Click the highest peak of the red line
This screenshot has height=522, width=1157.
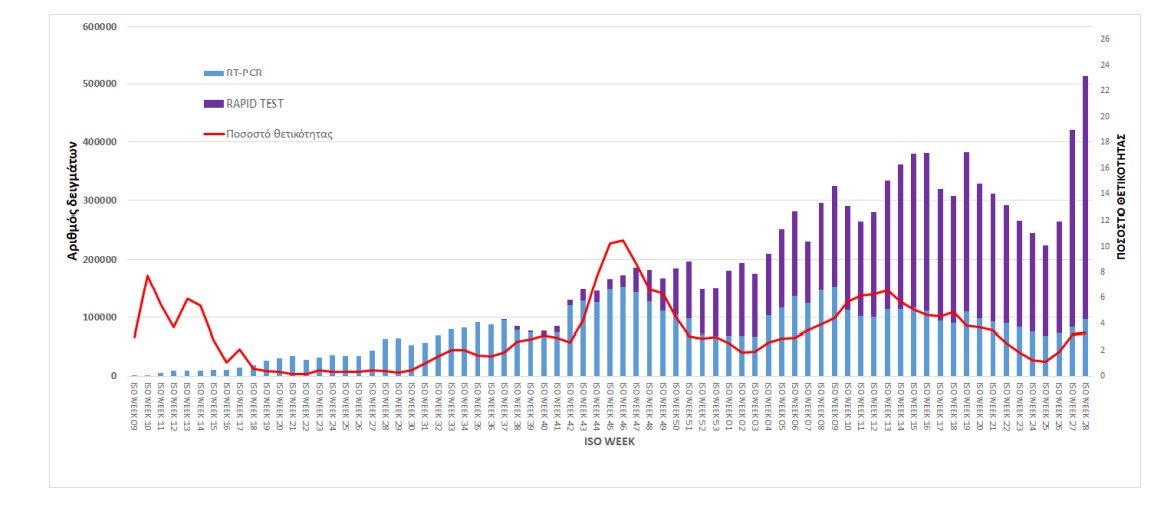point(623,240)
